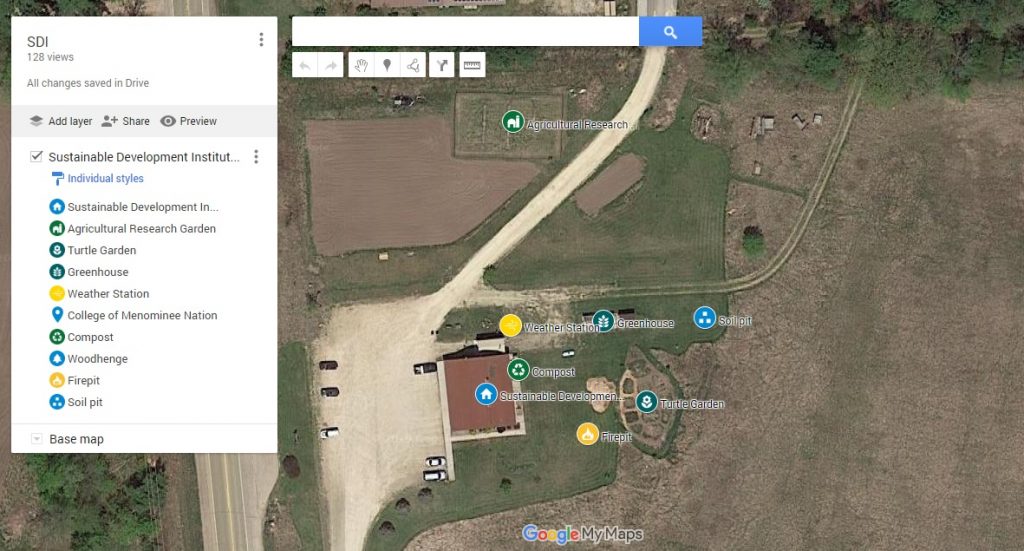1024x551 pixels.
Task: Select the Draw a line tool
Action: point(413,65)
